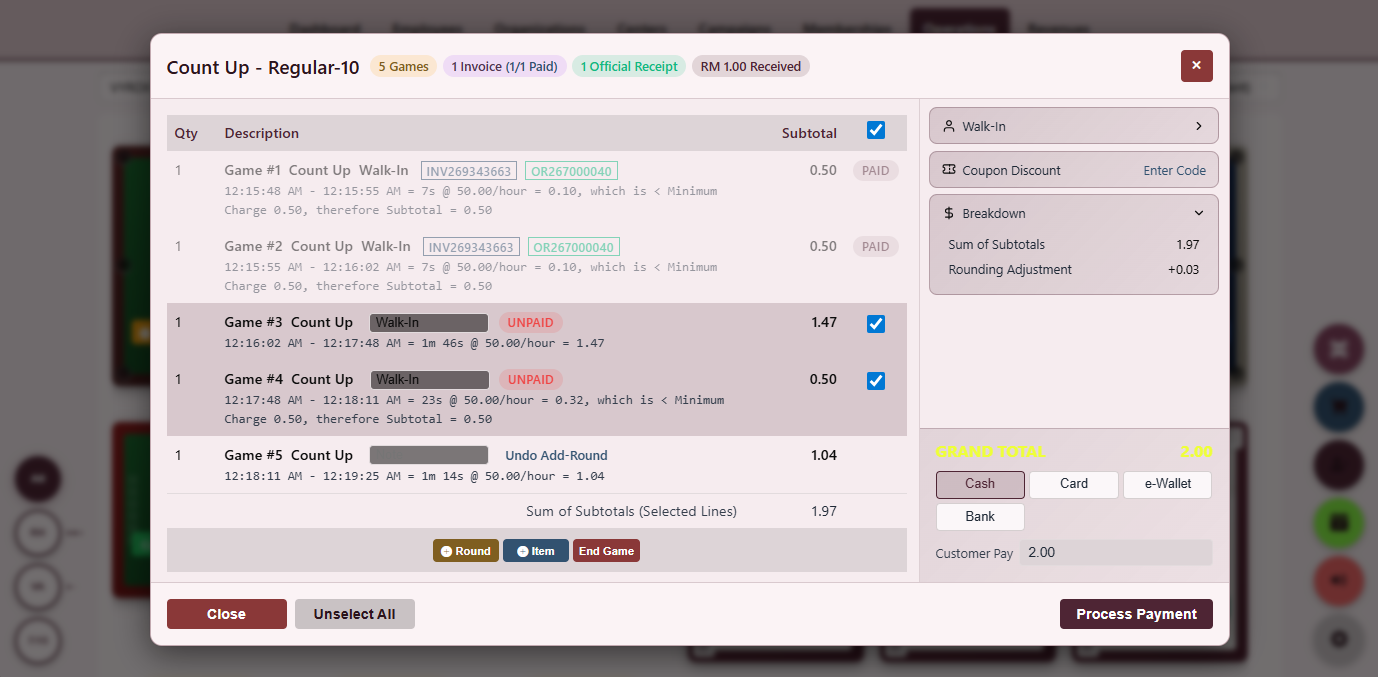Screen dimensions: 1378x677
Task: Click the Game #5 subtotal 1.04
Action: click(823, 455)
